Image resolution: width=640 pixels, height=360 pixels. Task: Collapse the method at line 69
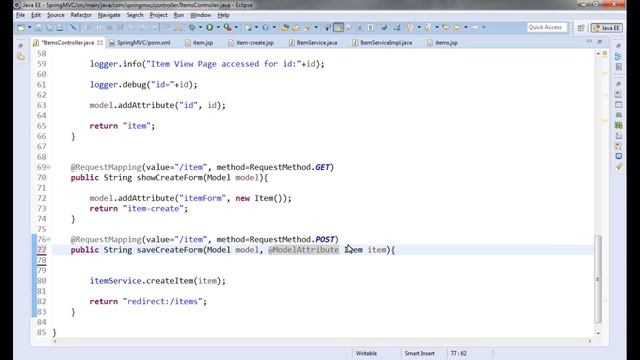49,167
